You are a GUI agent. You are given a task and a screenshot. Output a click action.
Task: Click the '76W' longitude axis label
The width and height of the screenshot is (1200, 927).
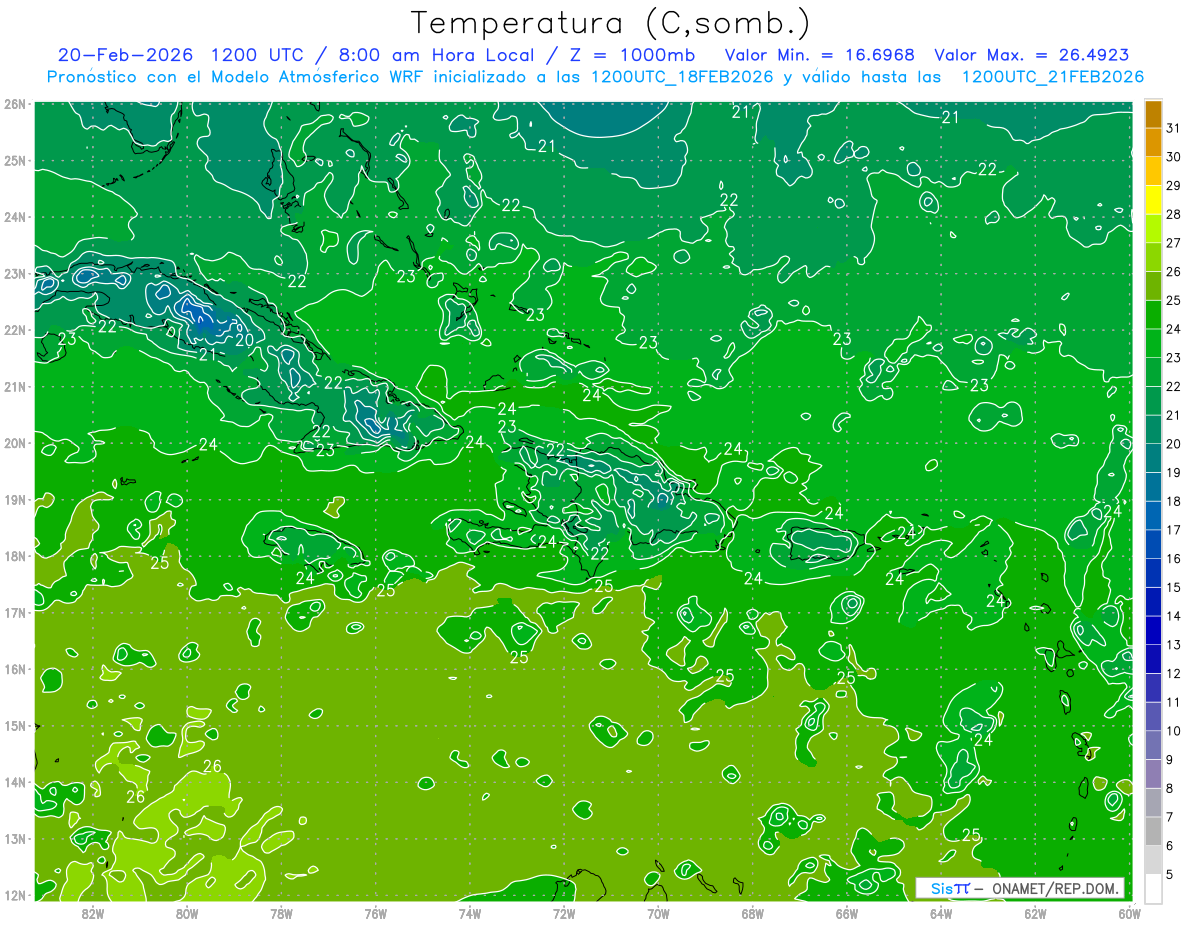point(375,913)
